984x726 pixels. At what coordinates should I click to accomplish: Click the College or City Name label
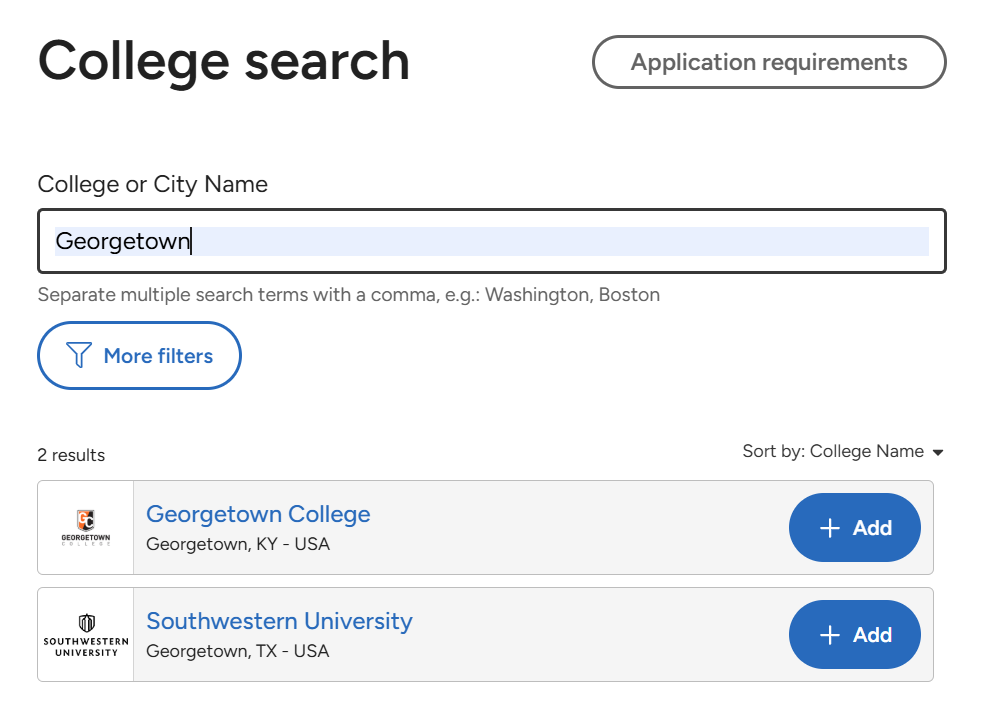pos(152,184)
